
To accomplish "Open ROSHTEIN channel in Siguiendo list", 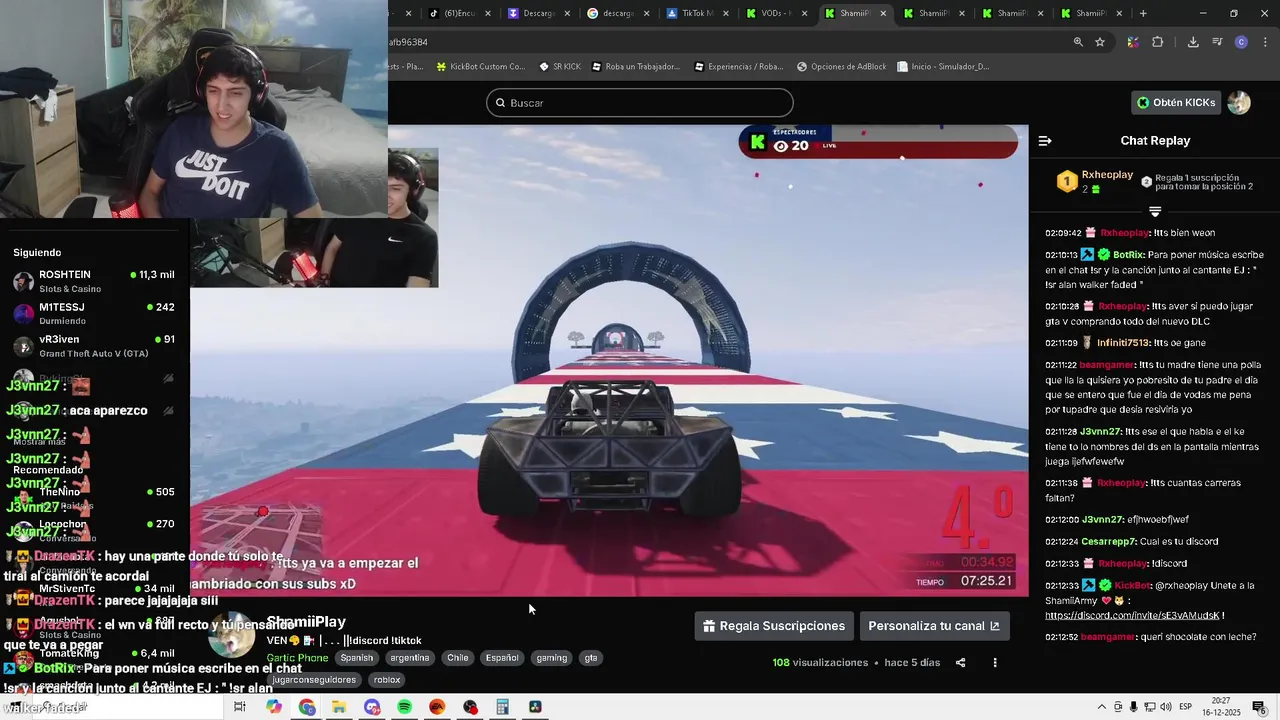I will point(95,281).
